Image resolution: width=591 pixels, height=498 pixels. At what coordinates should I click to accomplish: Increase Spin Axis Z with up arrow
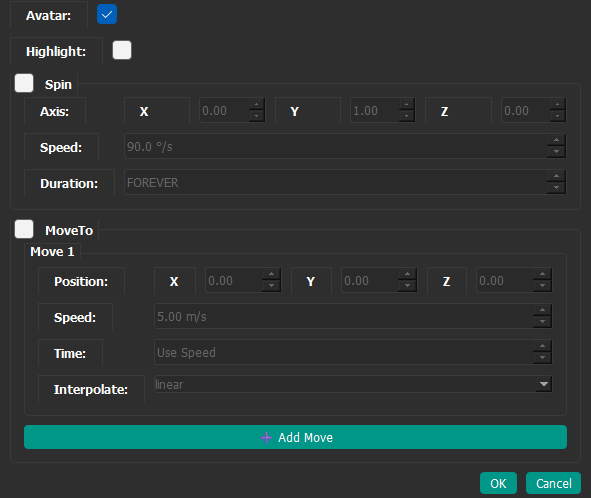pyautogui.click(x=557, y=104)
